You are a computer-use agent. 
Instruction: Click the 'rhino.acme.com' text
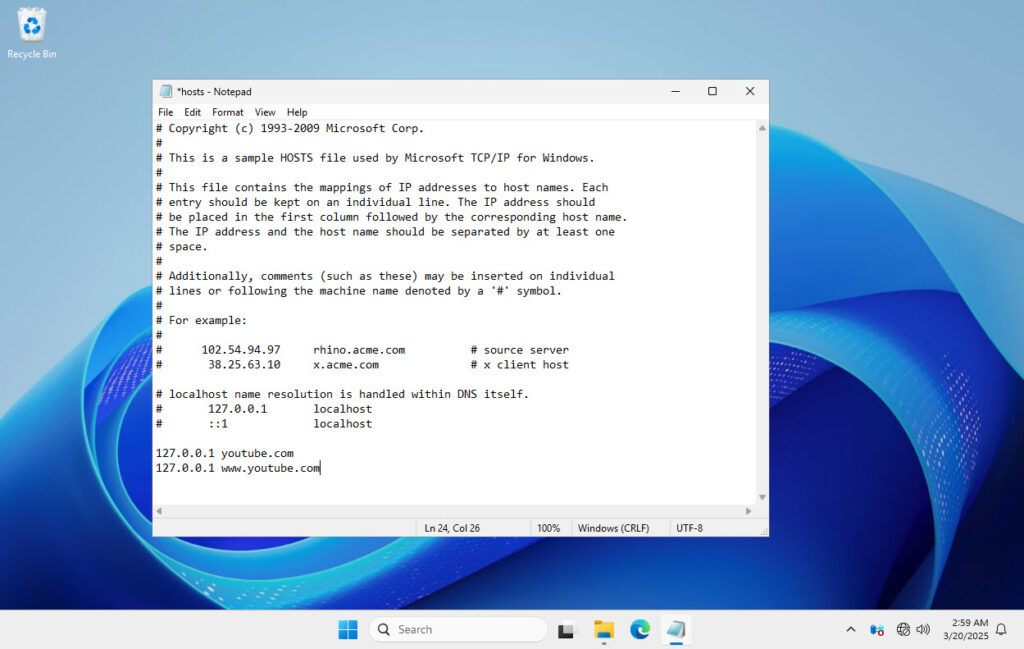[359, 350]
